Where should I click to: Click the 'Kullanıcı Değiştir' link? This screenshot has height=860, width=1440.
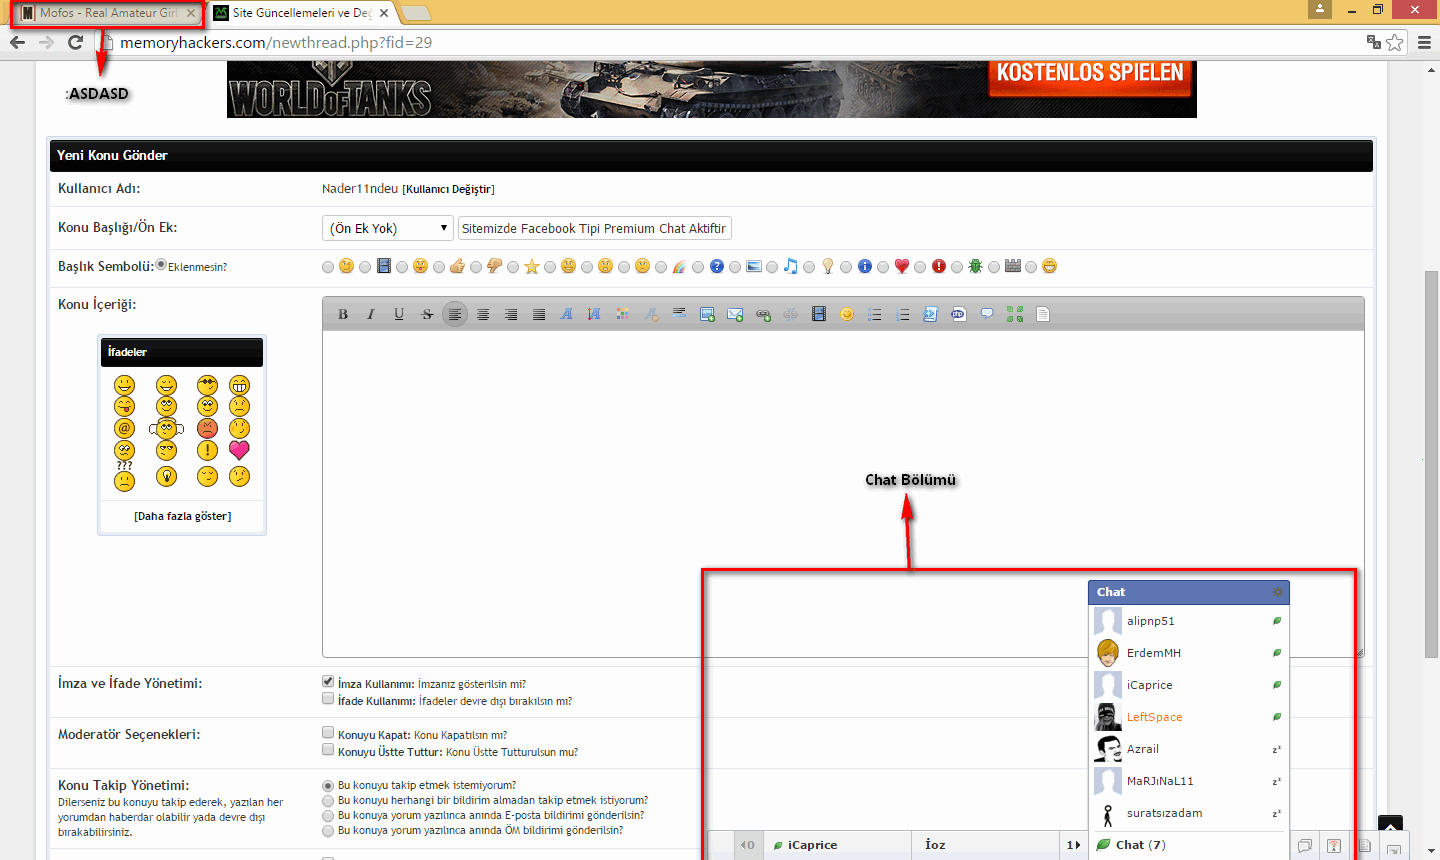coord(448,189)
